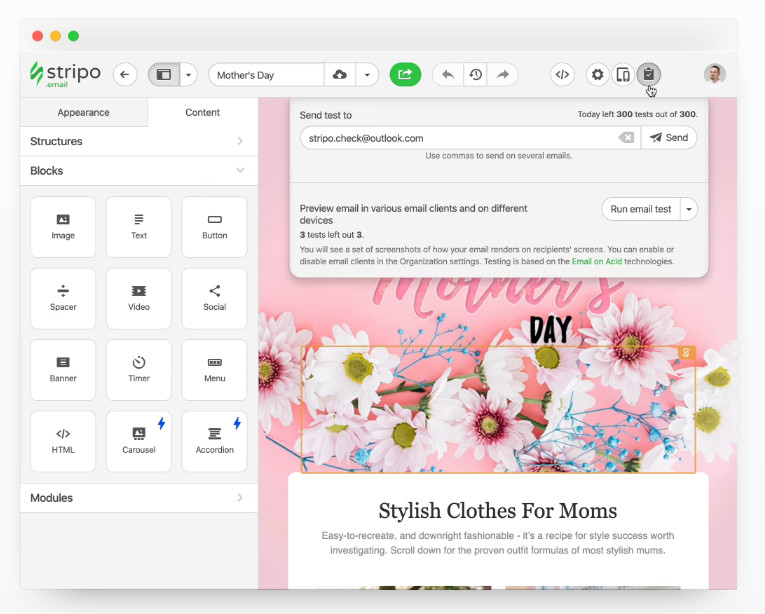Viewport: 765px width, 614px height.
Task: Click the green export button
Action: [x=405, y=74]
